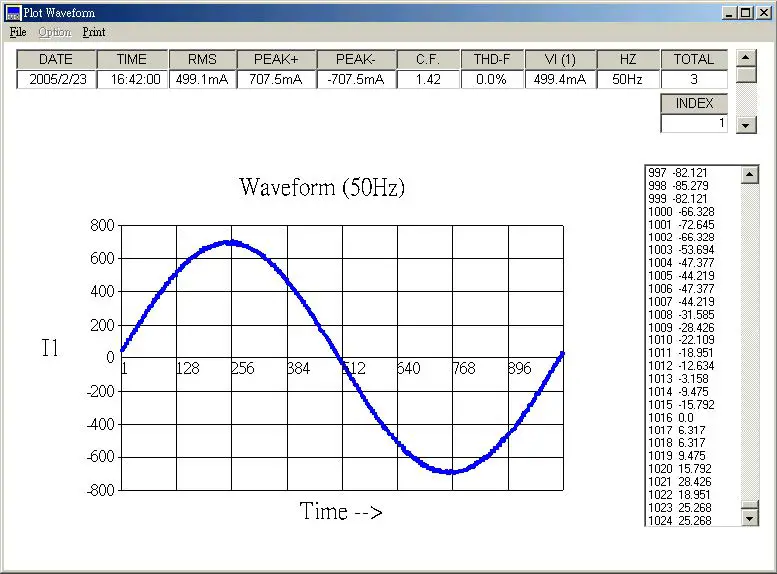This screenshot has width=777, height=574.
Task: Select data row 1005 -44.219
Action: [694, 276]
